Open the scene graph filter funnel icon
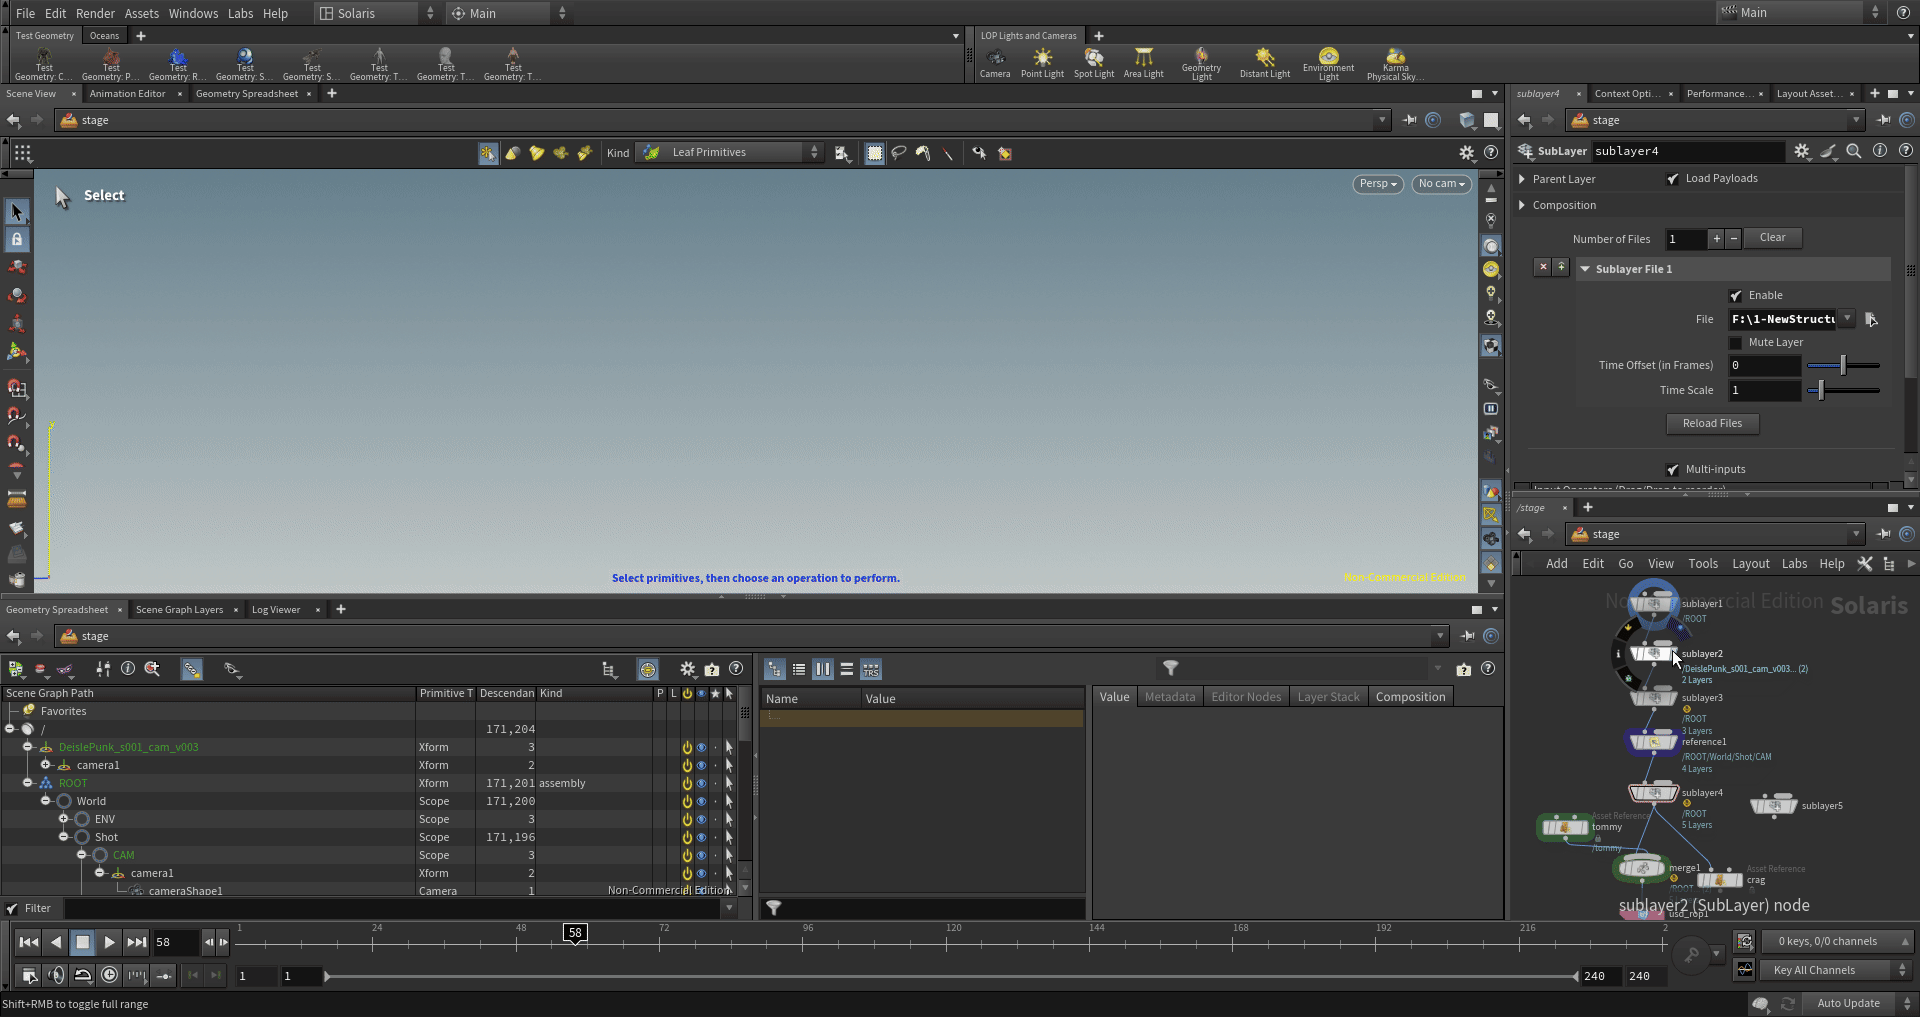The height and width of the screenshot is (1017, 1920). pyautogui.click(x=1170, y=668)
